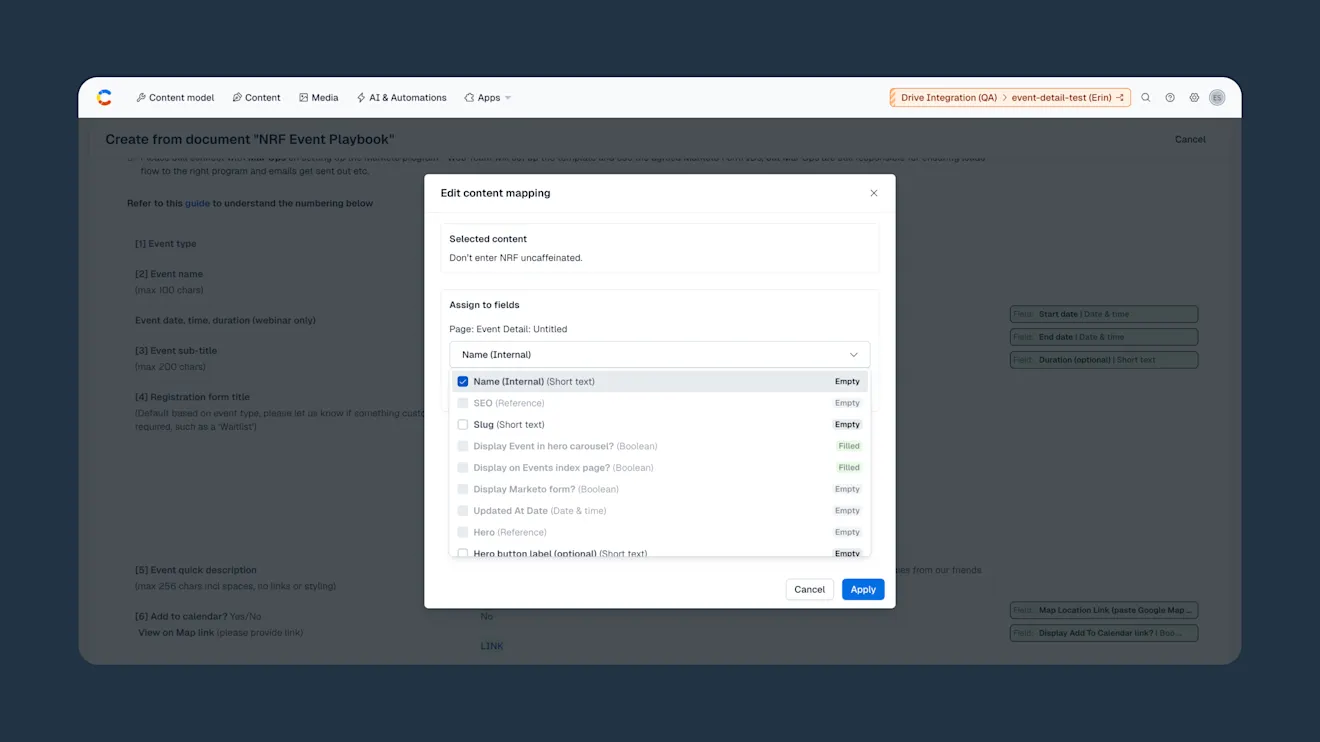Viewport: 1320px width, 742px height.
Task: Click Filled badge on hero carousel row
Action: point(849,446)
